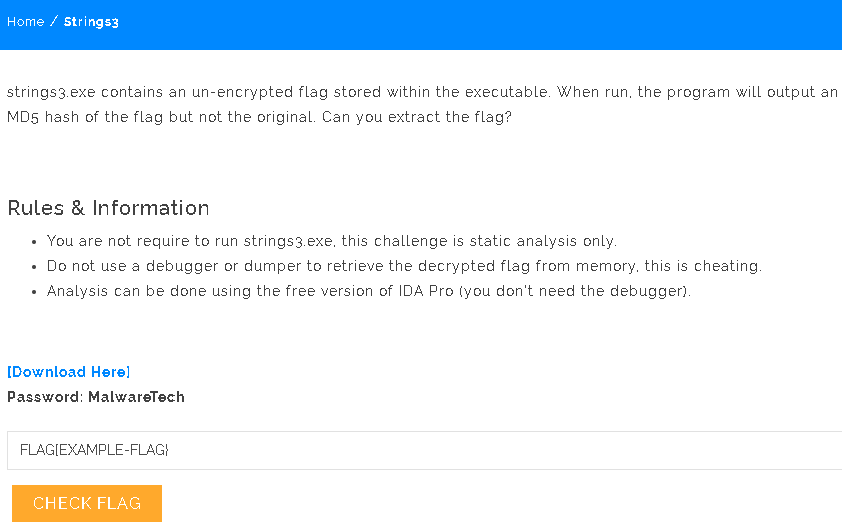
Task: Select the Strings3 breadcrumb item
Action: pos(91,22)
